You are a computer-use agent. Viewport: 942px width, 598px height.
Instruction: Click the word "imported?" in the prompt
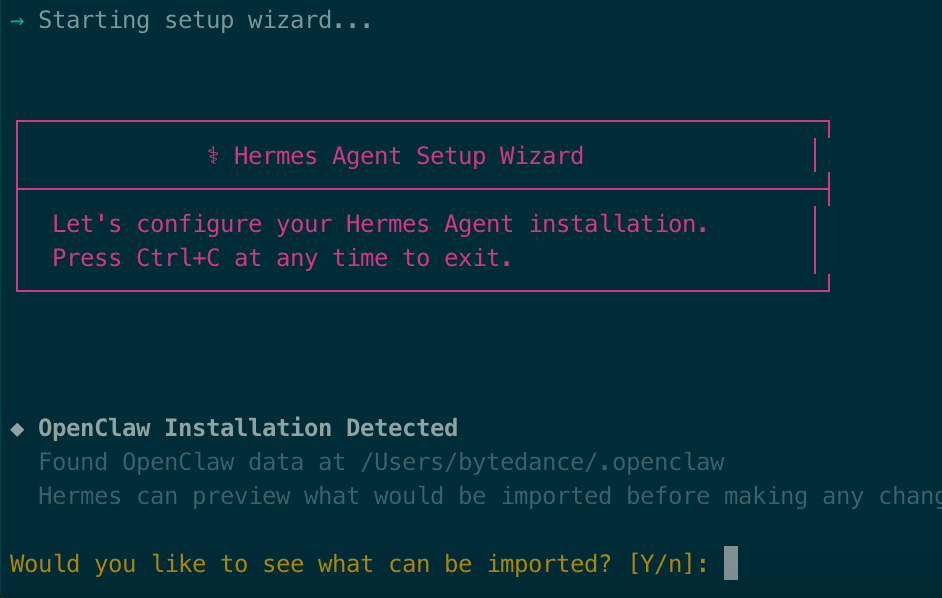pyautogui.click(x=549, y=564)
